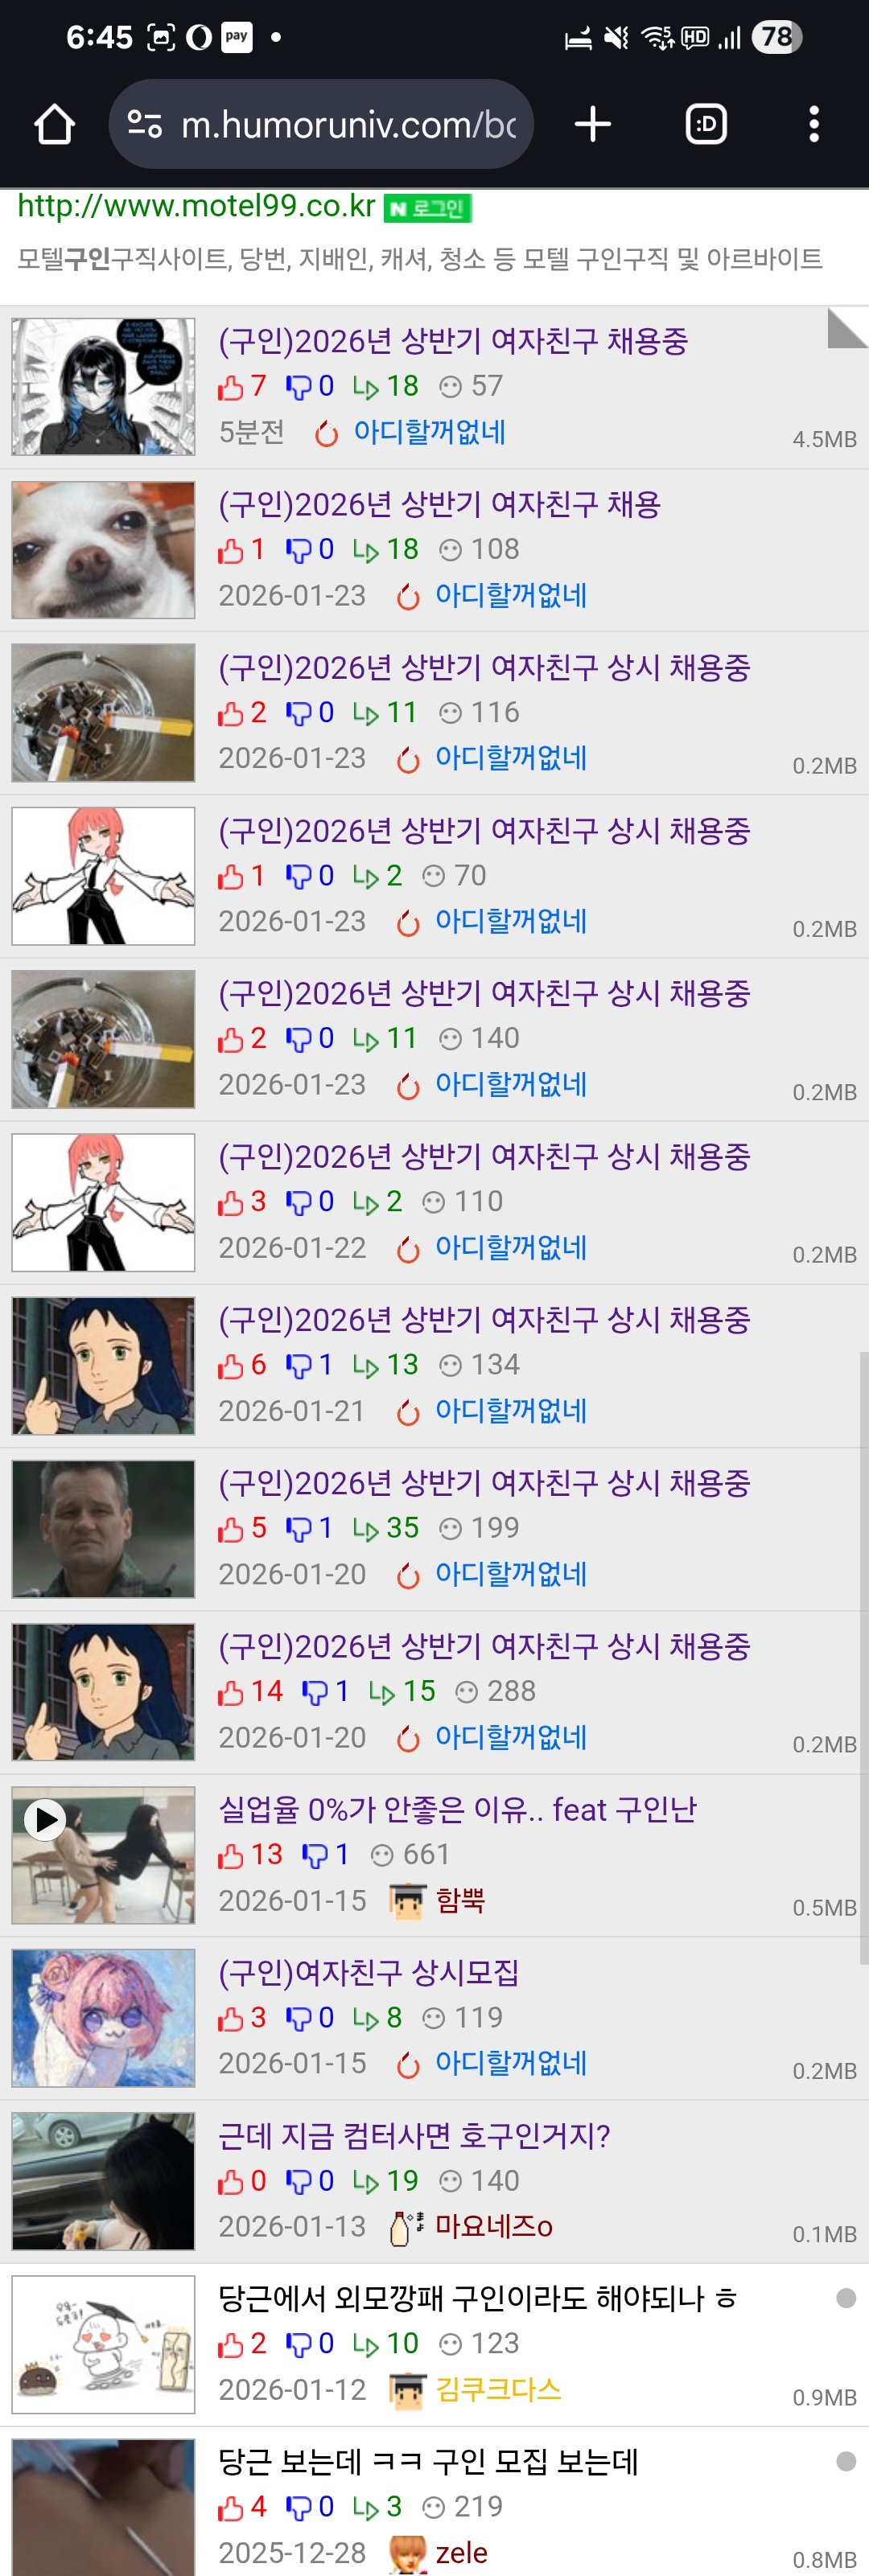This screenshot has height=2576, width=869.
Task: Open the motel99.co.kr ad link
Action: coord(196,206)
